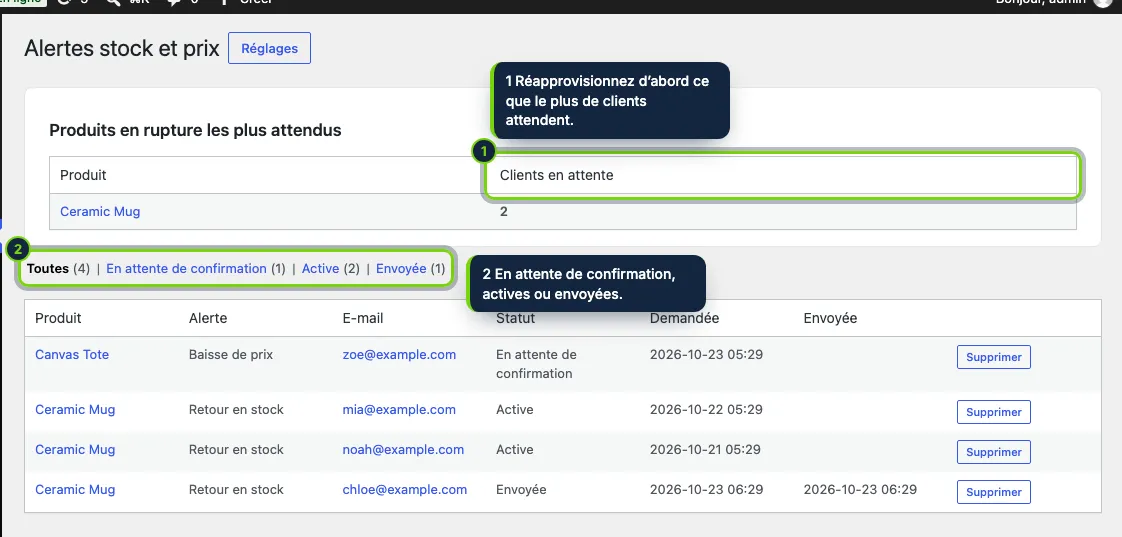Open Ceramic Mug in chloe@example.com row

75,490
